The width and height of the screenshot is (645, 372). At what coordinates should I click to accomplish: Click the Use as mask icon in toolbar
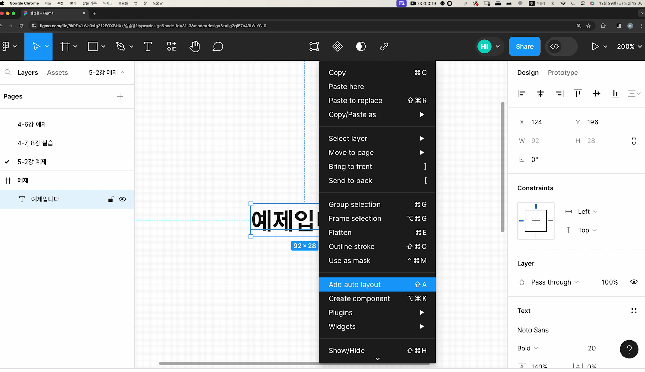(361, 46)
